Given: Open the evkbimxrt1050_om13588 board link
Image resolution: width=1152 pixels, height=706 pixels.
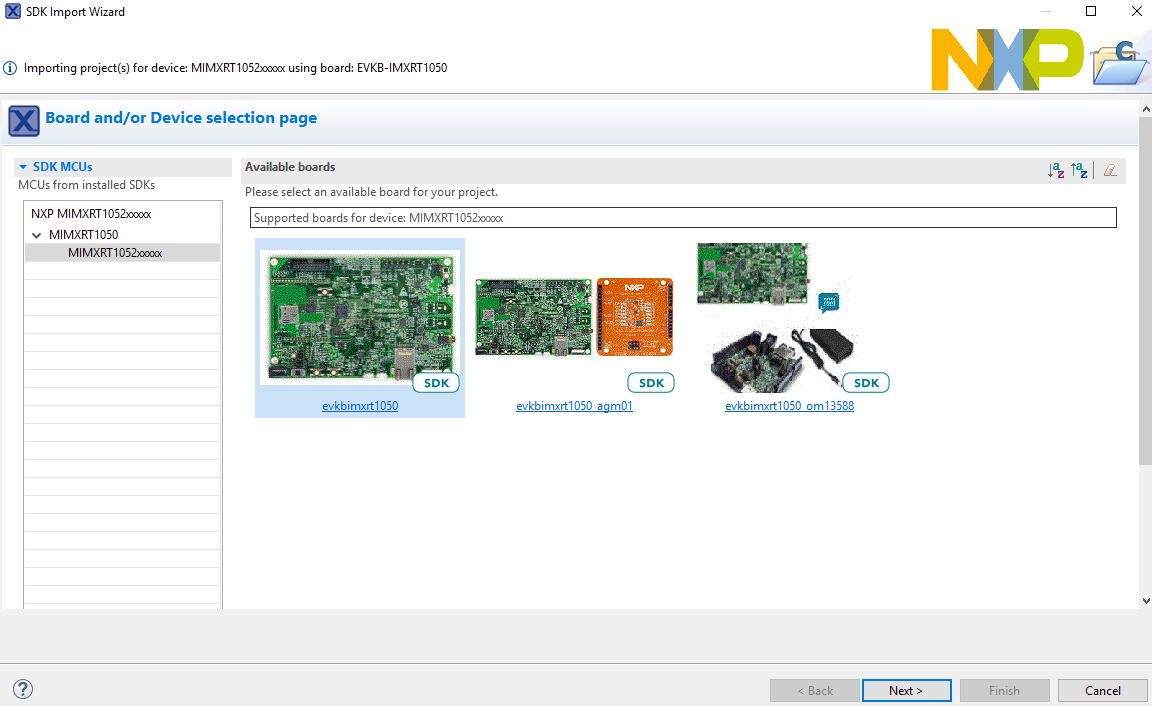Looking at the screenshot, I should pyautogui.click(x=789, y=406).
